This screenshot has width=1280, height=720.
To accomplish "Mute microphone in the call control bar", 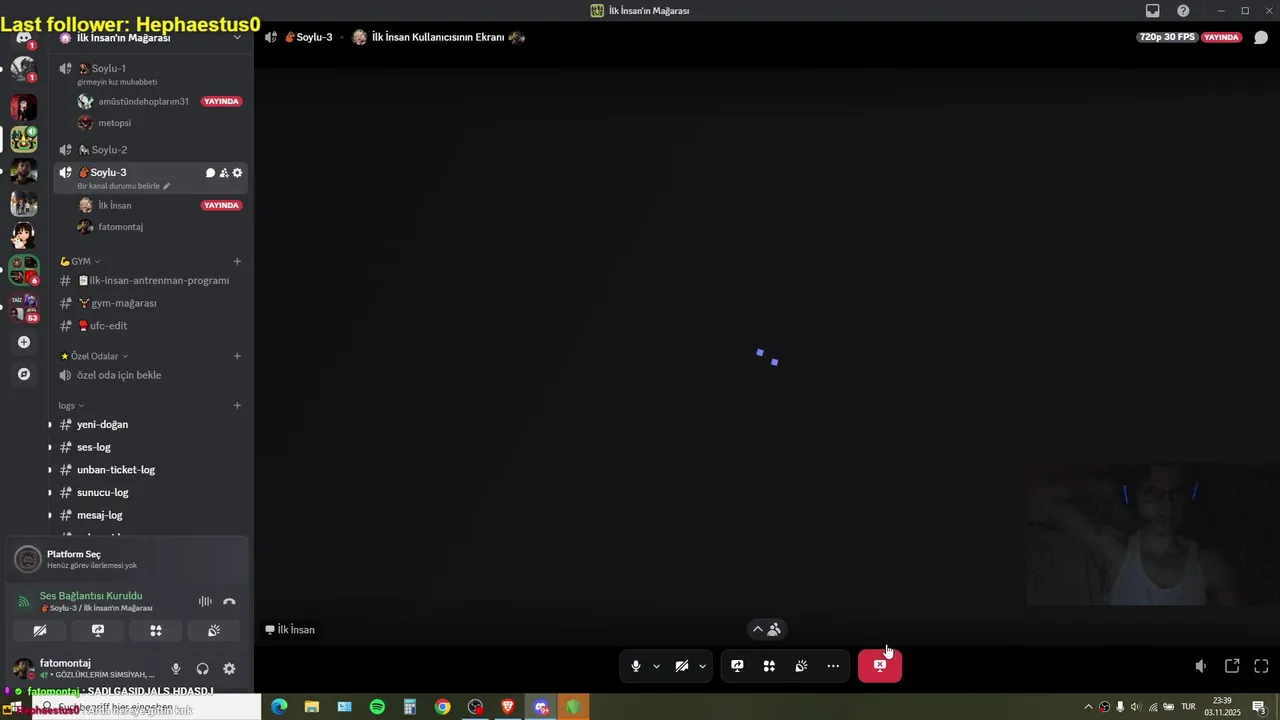I will point(635,666).
